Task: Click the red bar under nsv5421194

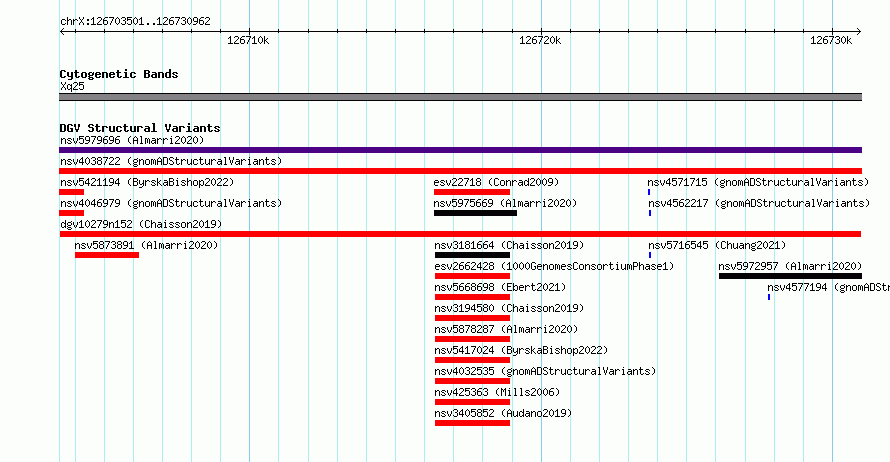Action: click(72, 192)
